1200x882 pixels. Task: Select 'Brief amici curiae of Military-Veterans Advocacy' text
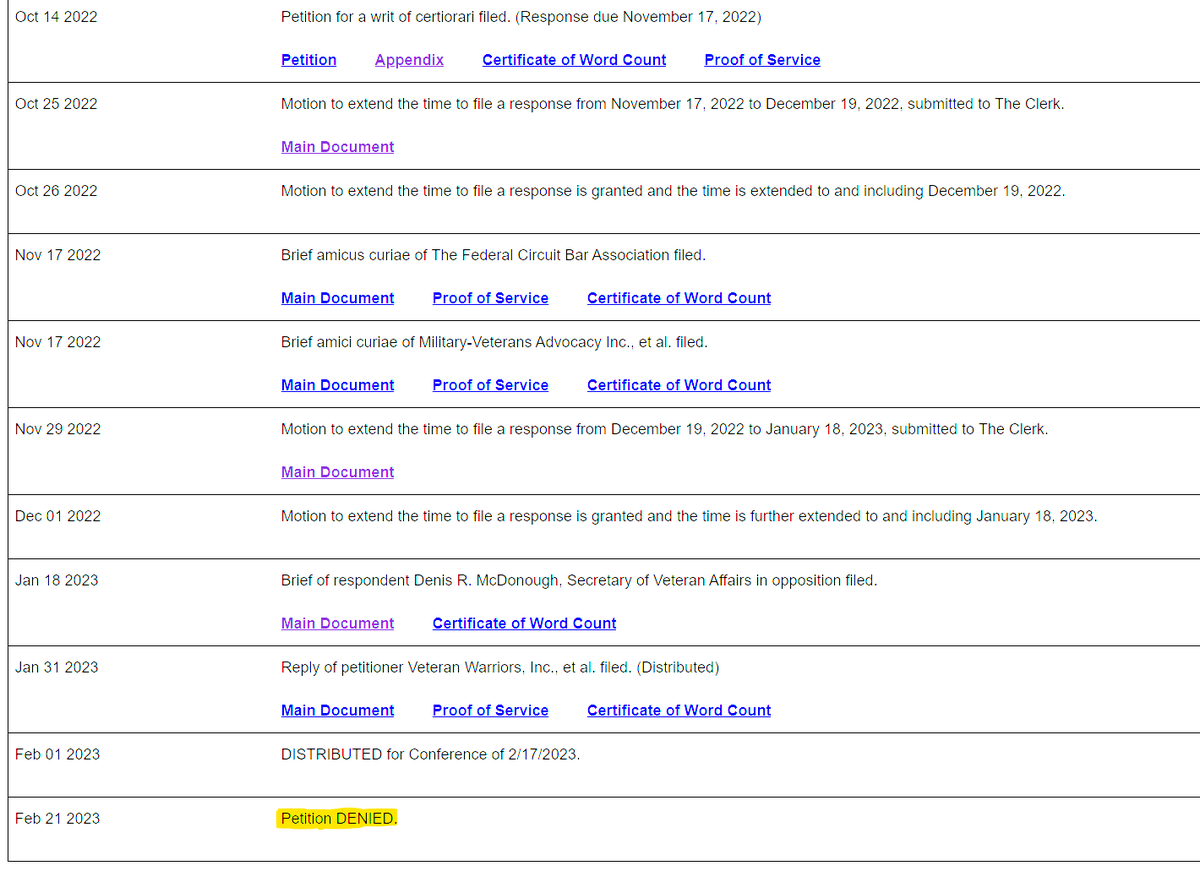[x=494, y=342]
